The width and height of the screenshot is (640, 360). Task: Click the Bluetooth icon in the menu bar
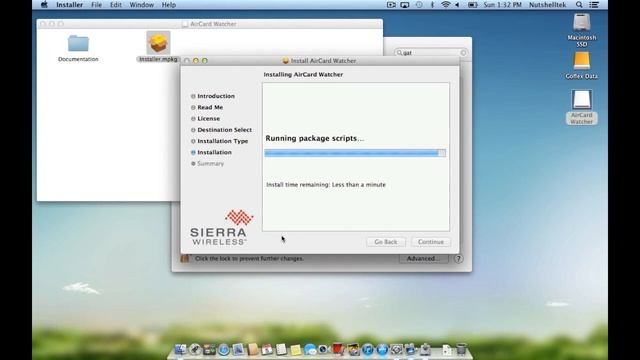click(x=432, y=5)
